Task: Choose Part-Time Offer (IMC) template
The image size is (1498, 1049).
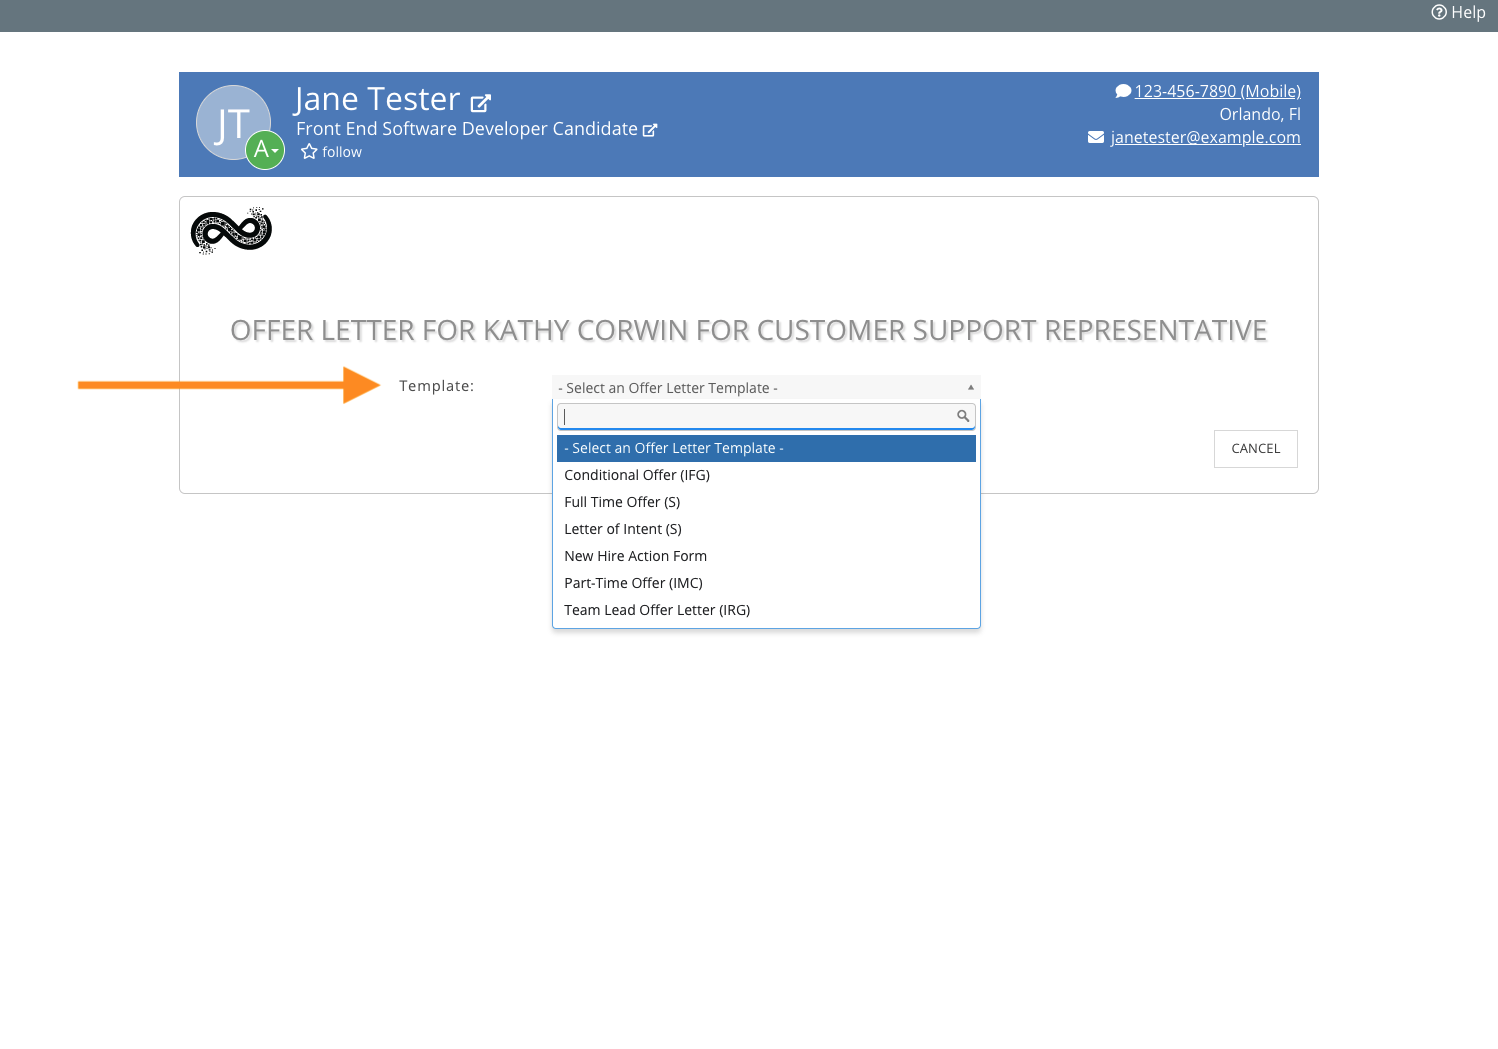Action: coord(633,583)
